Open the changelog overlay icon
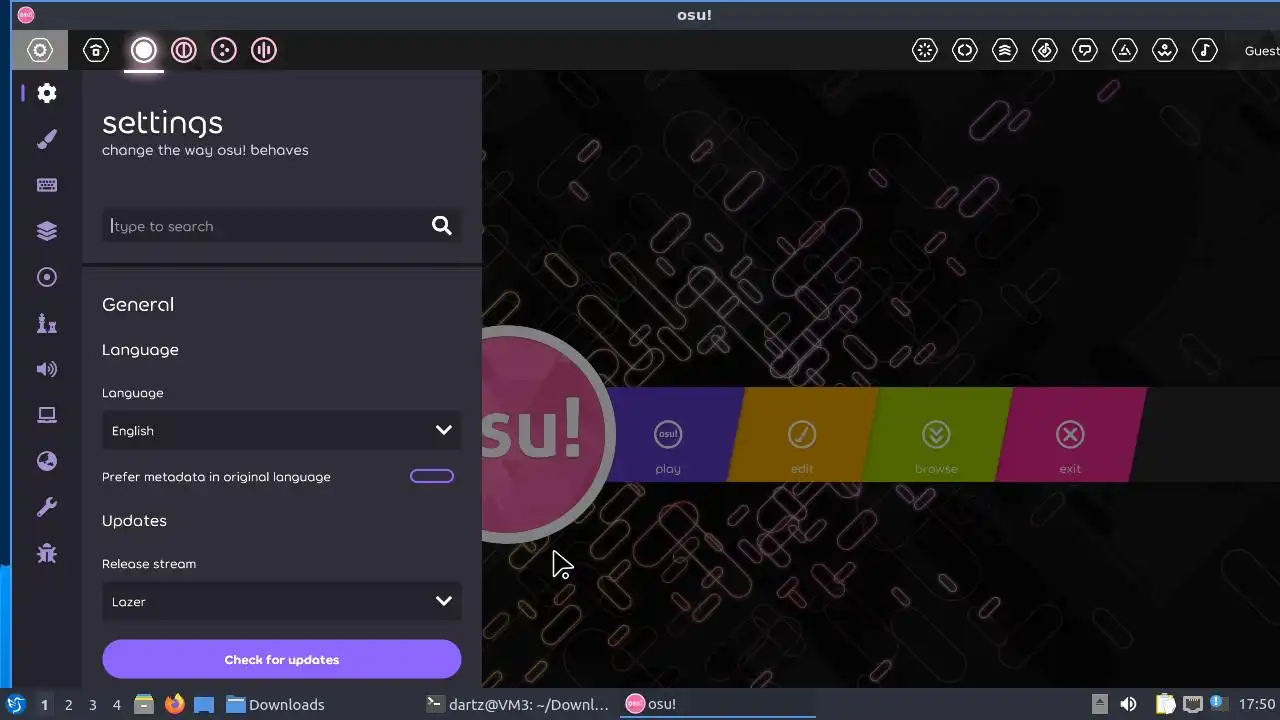Viewport: 1280px width, 720px height. (x=965, y=50)
